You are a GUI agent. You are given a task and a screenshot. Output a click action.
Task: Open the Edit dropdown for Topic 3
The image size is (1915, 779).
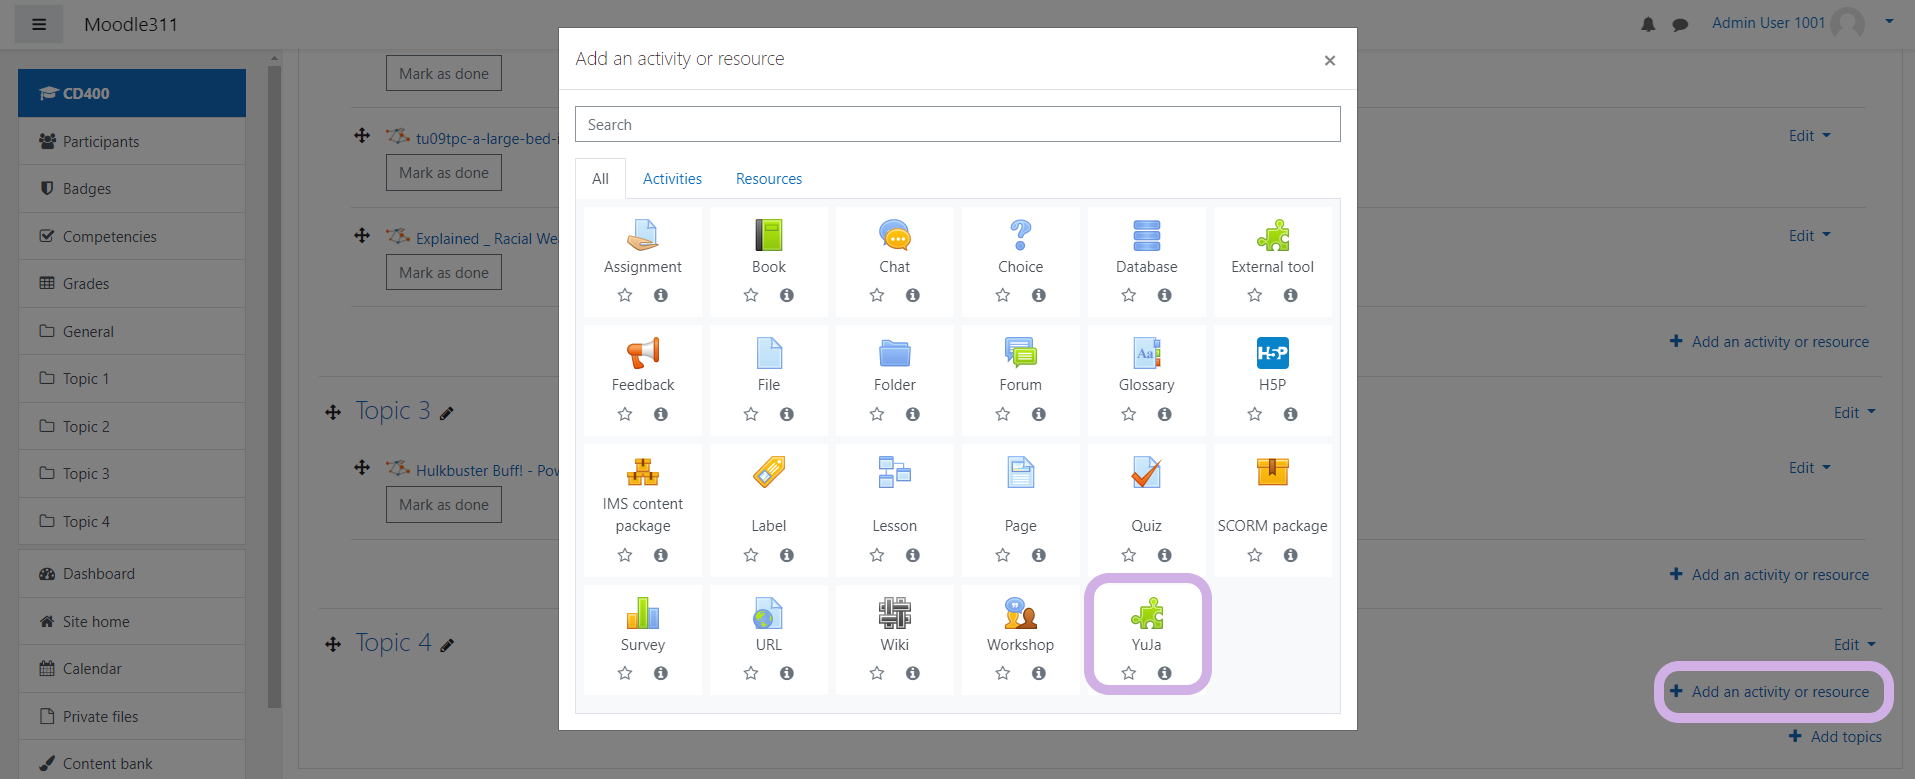point(1854,413)
